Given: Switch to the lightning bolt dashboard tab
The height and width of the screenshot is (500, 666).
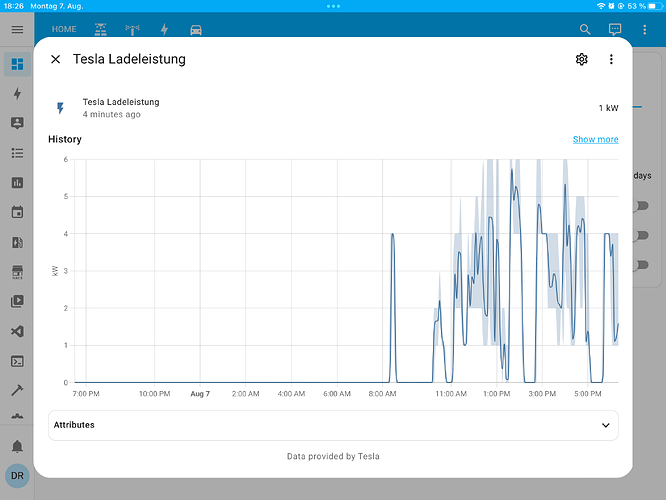Looking at the screenshot, I should [x=164, y=29].
